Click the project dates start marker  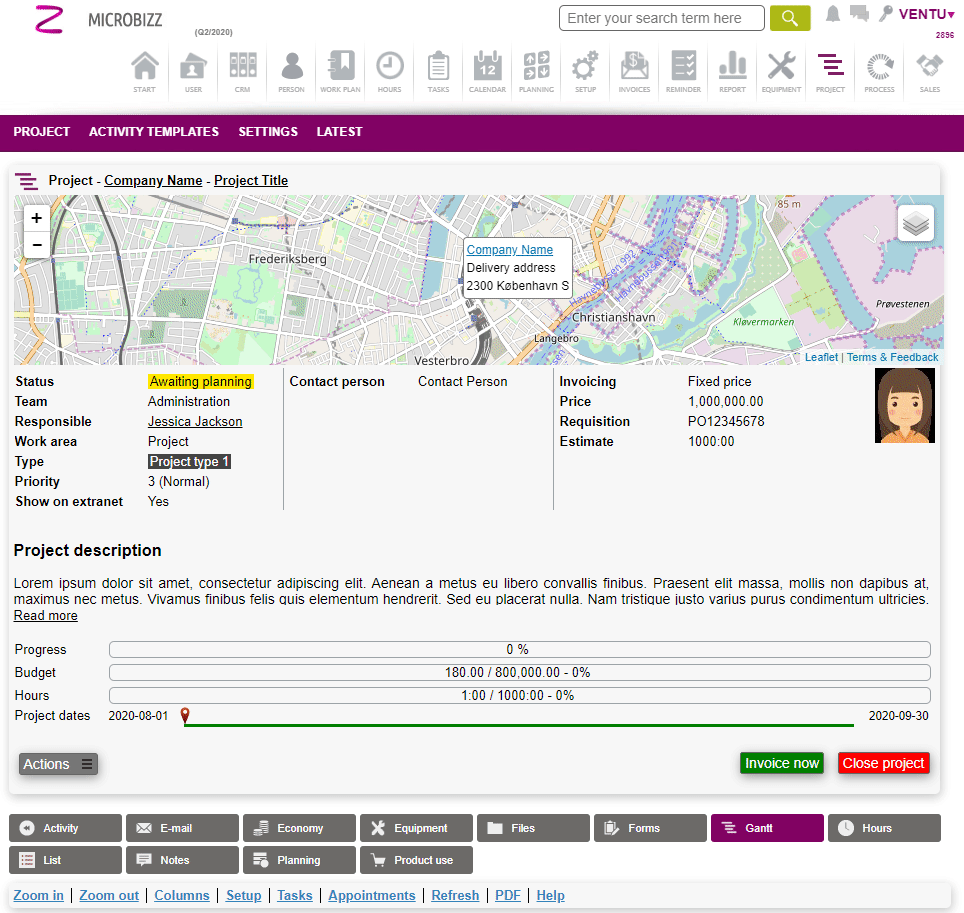(185, 715)
